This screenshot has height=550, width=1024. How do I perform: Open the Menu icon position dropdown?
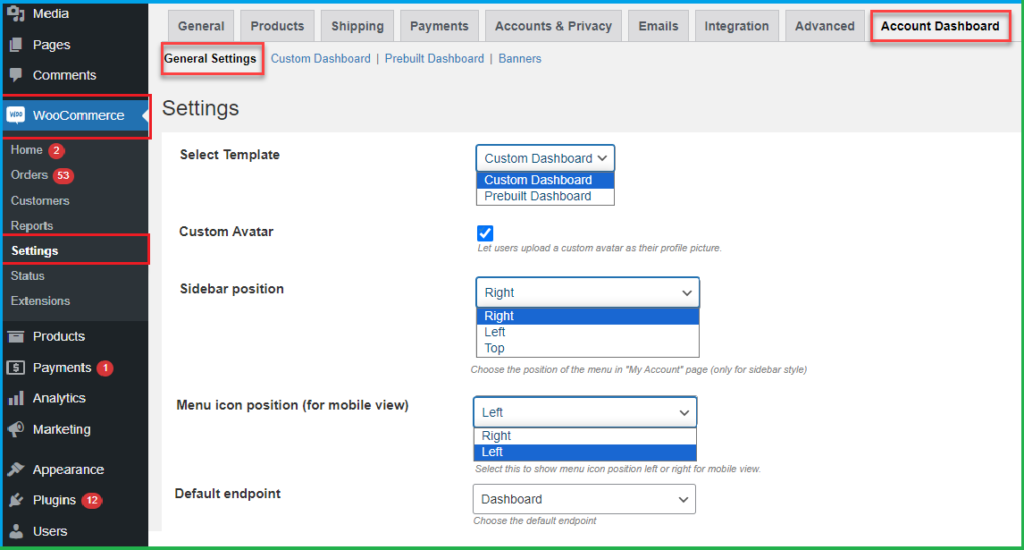click(x=585, y=412)
